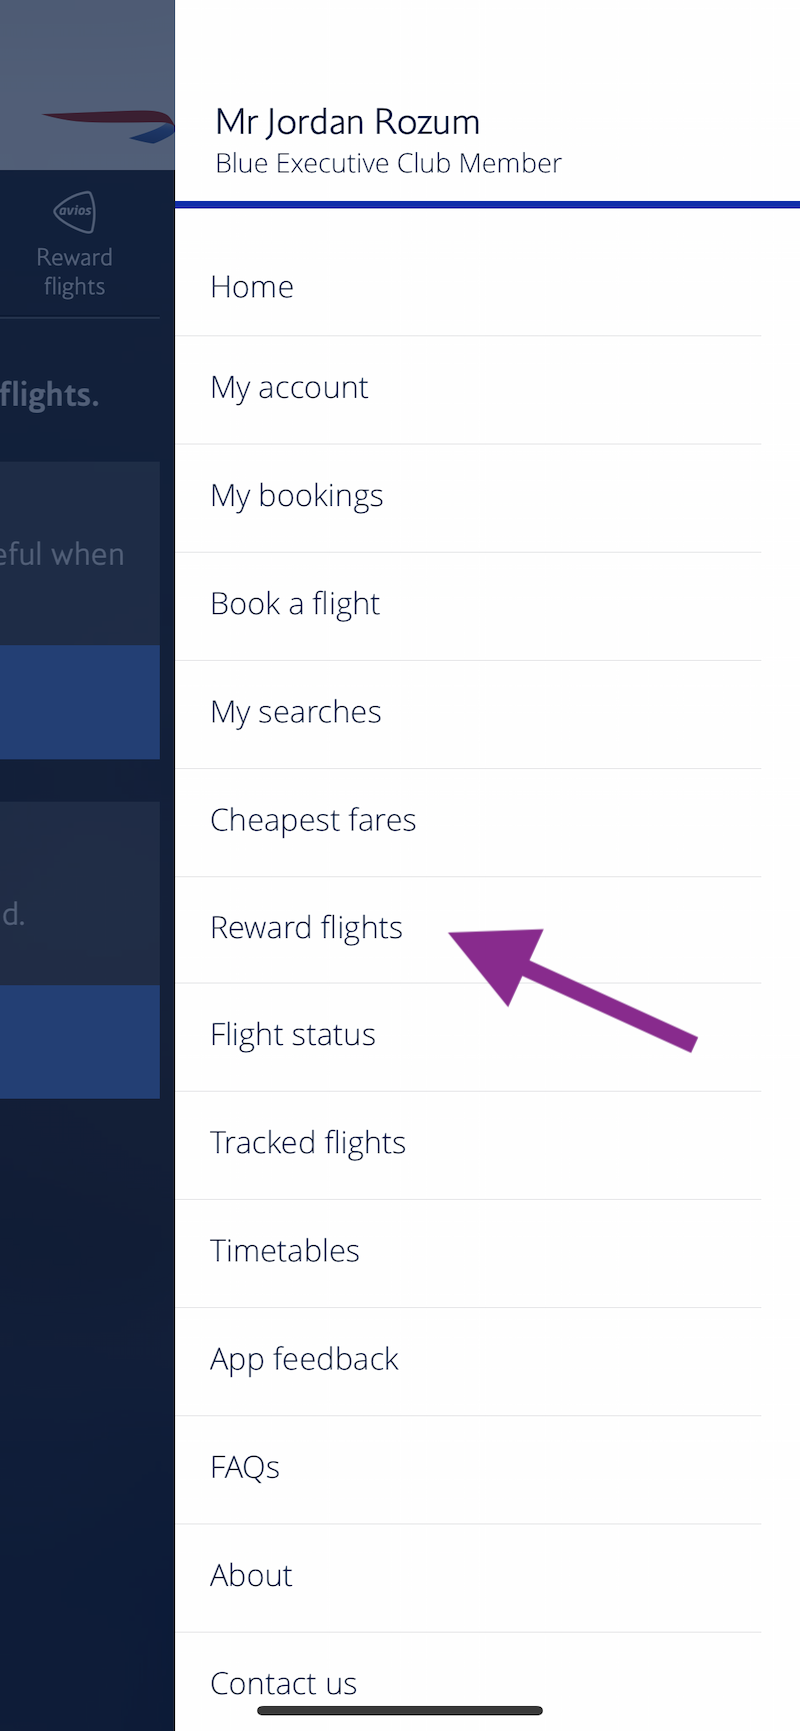The height and width of the screenshot is (1731, 800).
Task: Check Flight status
Action: point(468,1036)
